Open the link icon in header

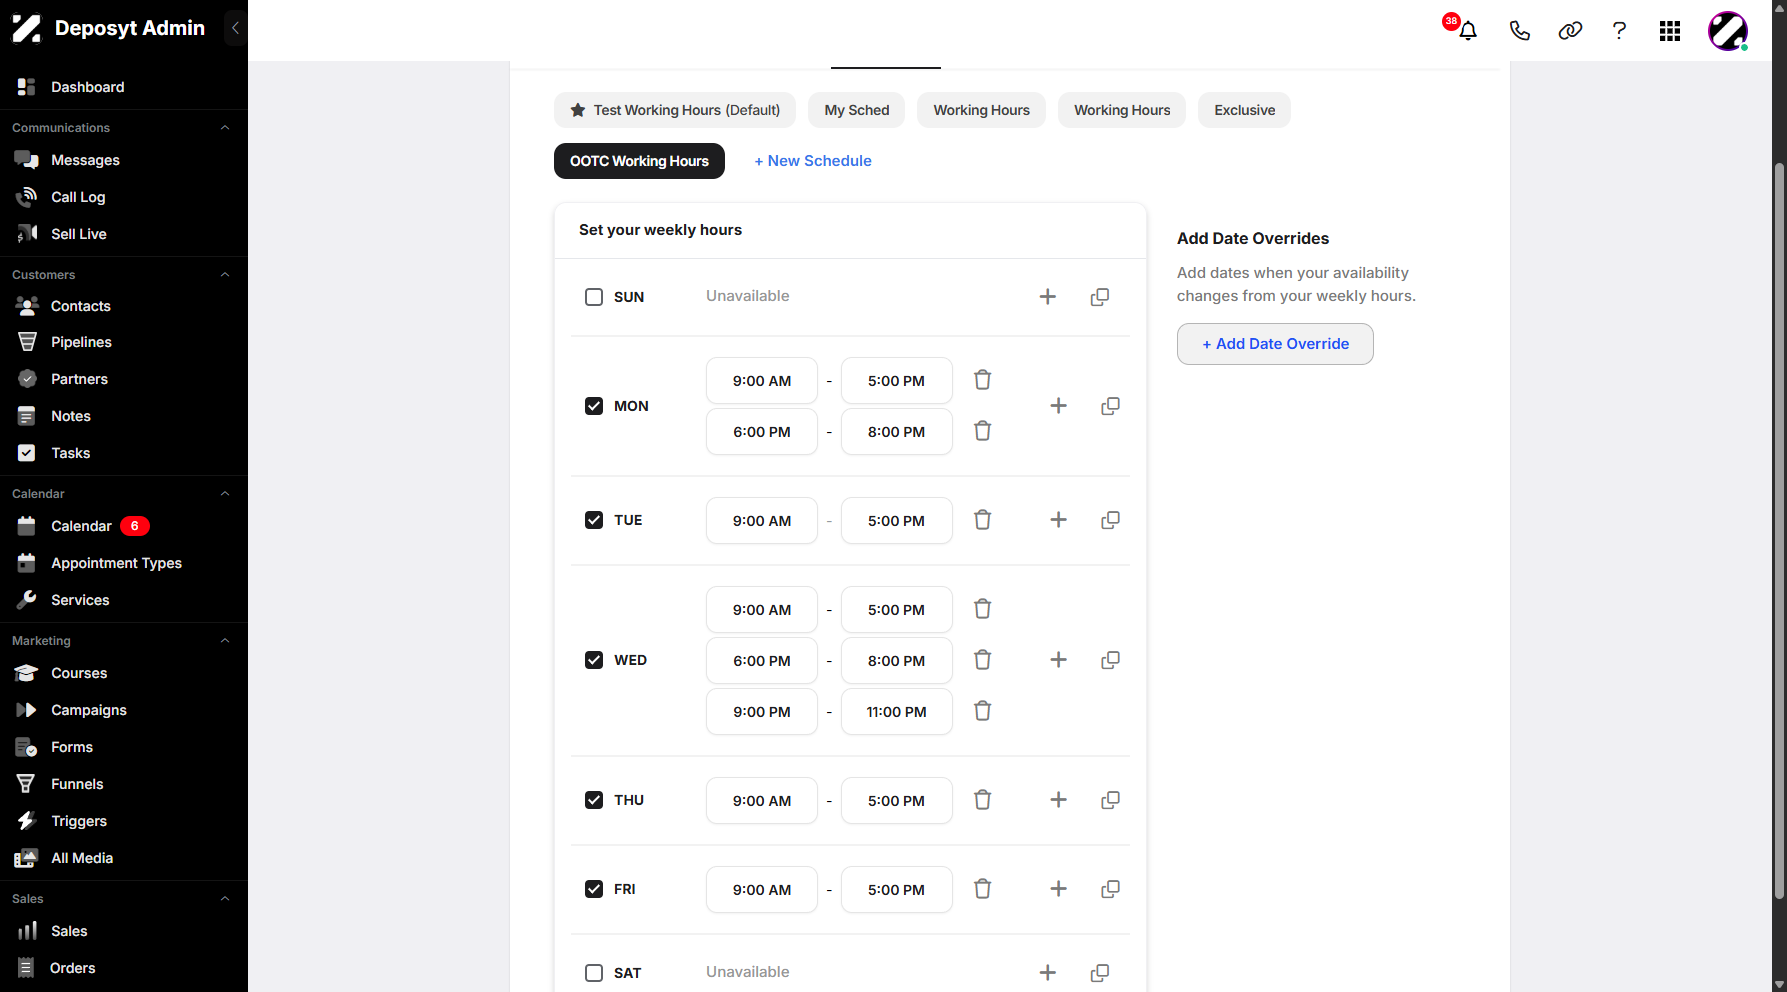(1570, 31)
